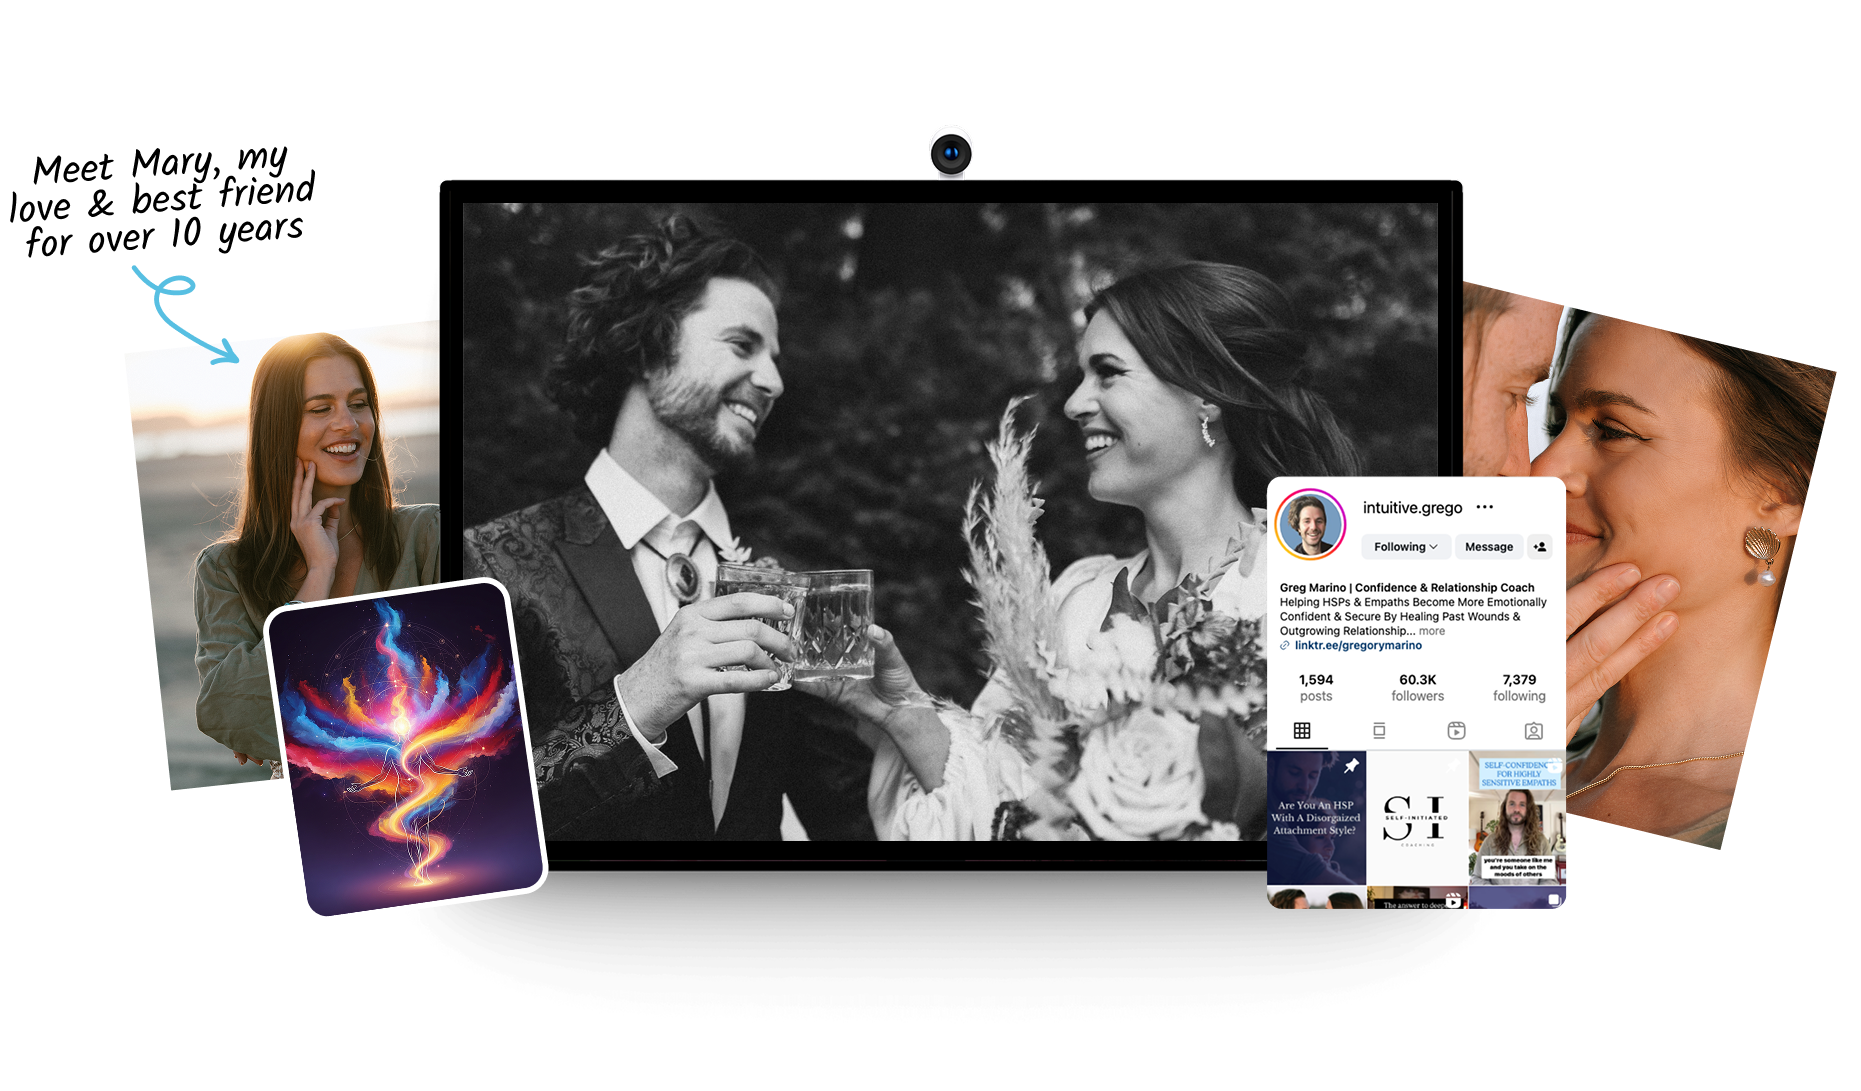Click the Message button

[x=1488, y=547]
